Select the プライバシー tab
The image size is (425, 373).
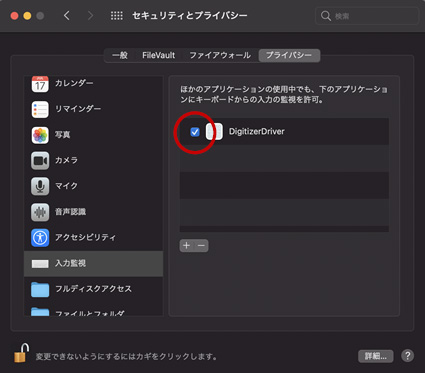pos(289,55)
